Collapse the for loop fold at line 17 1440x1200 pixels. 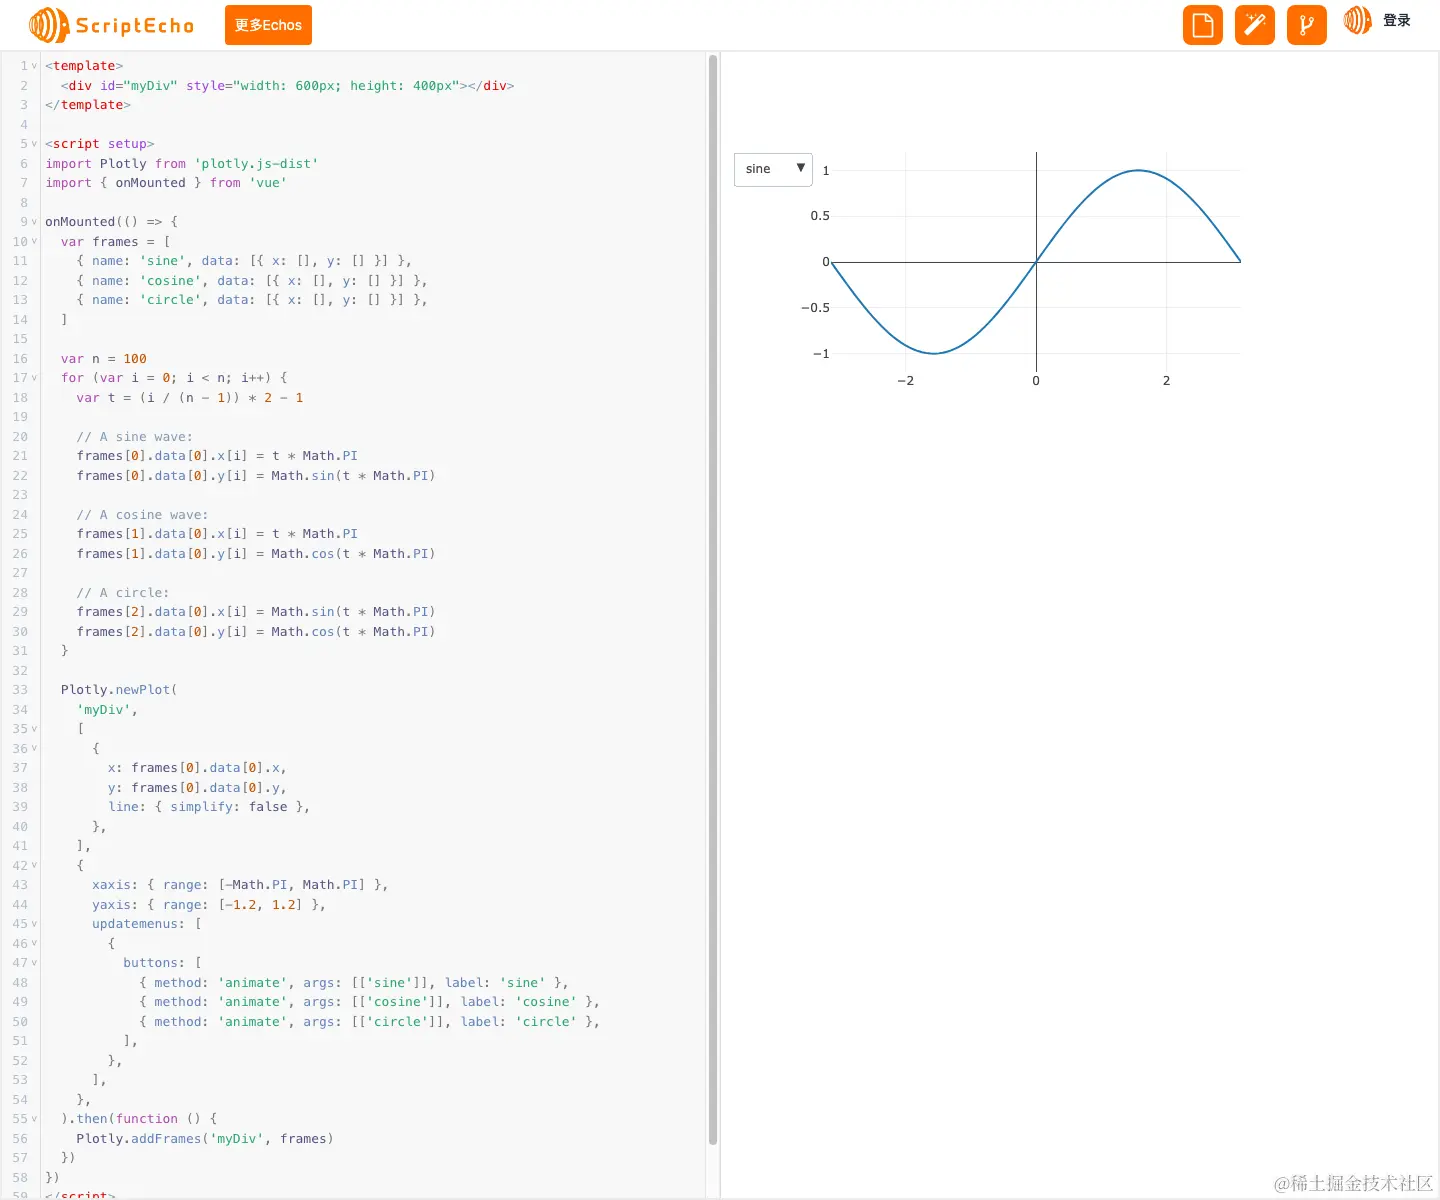pyautogui.click(x=34, y=378)
